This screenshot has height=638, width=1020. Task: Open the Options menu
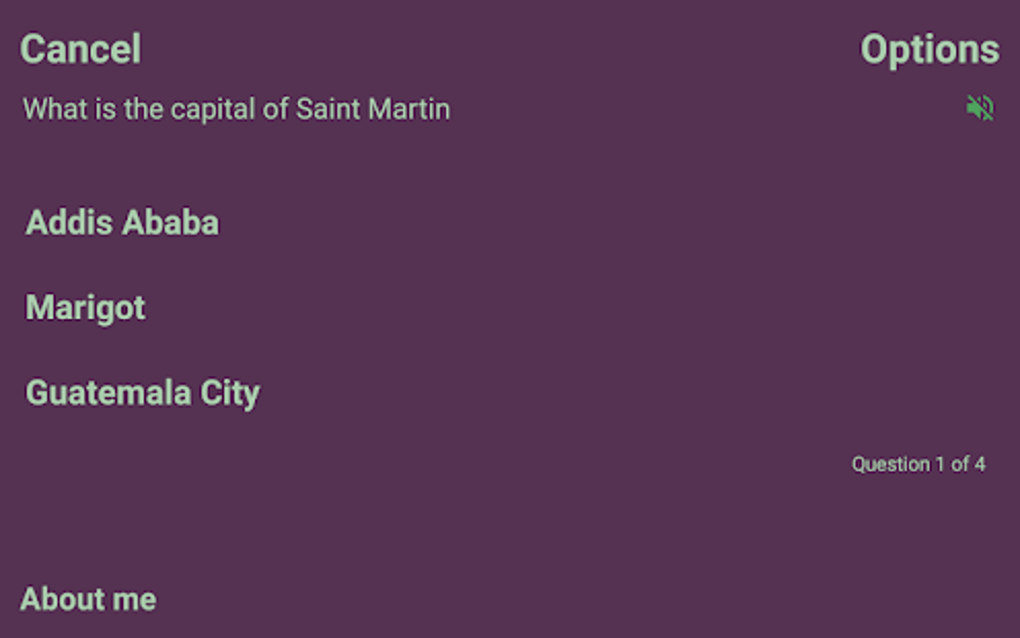[x=929, y=49]
